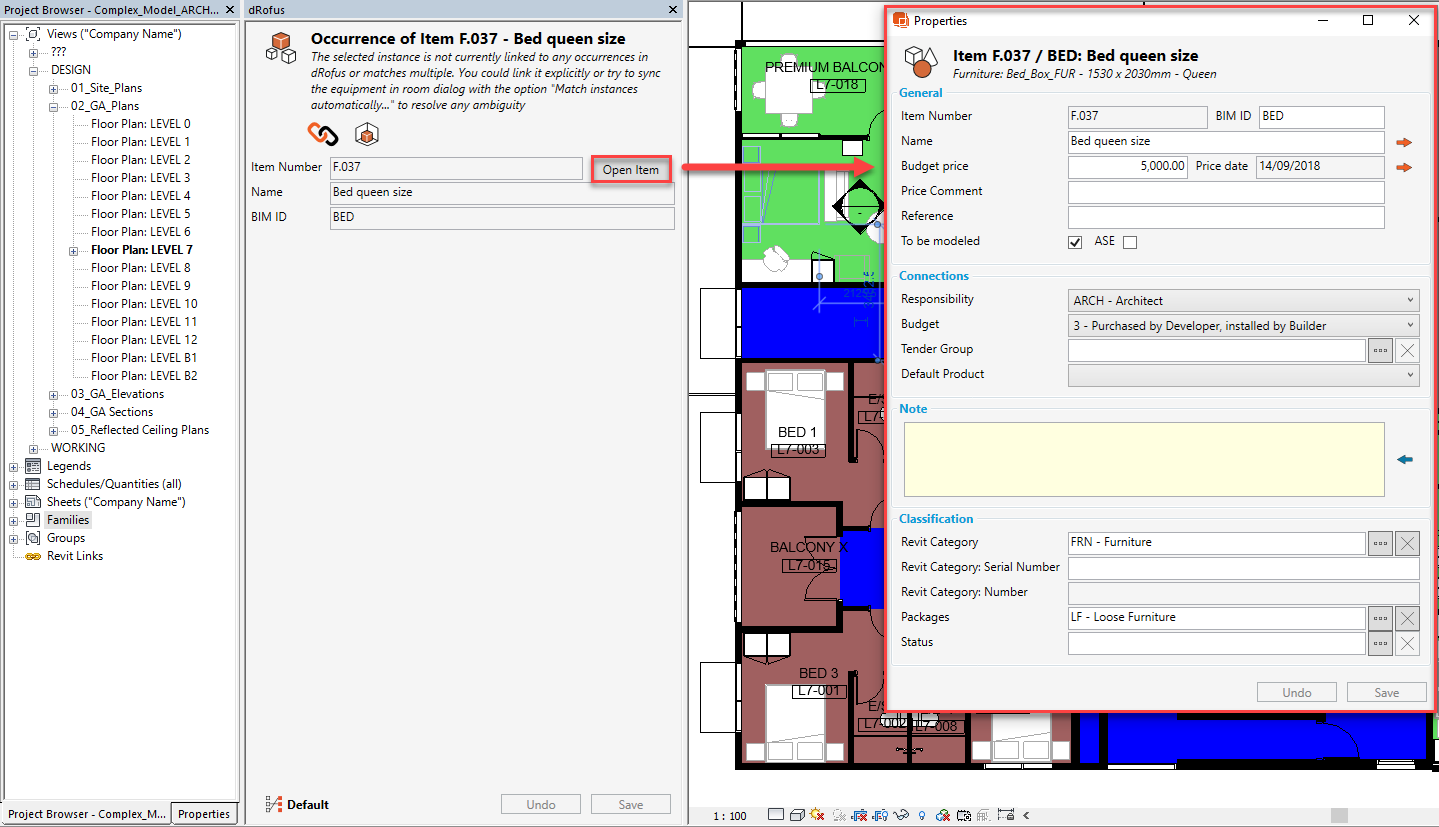Switch to the Properties tab at bottom
The width and height of the screenshot is (1439, 827).
click(204, 814)
